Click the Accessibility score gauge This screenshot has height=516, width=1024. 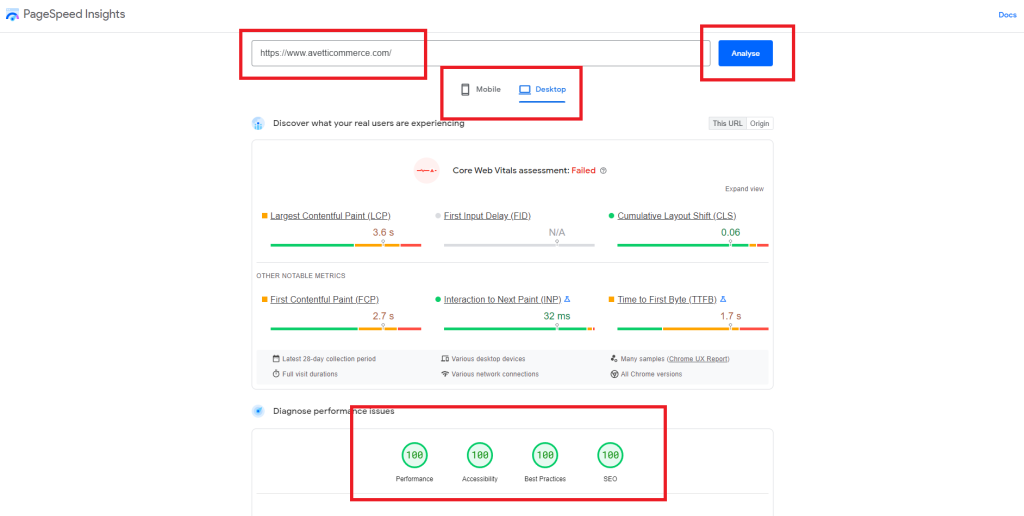coord(479,455)
